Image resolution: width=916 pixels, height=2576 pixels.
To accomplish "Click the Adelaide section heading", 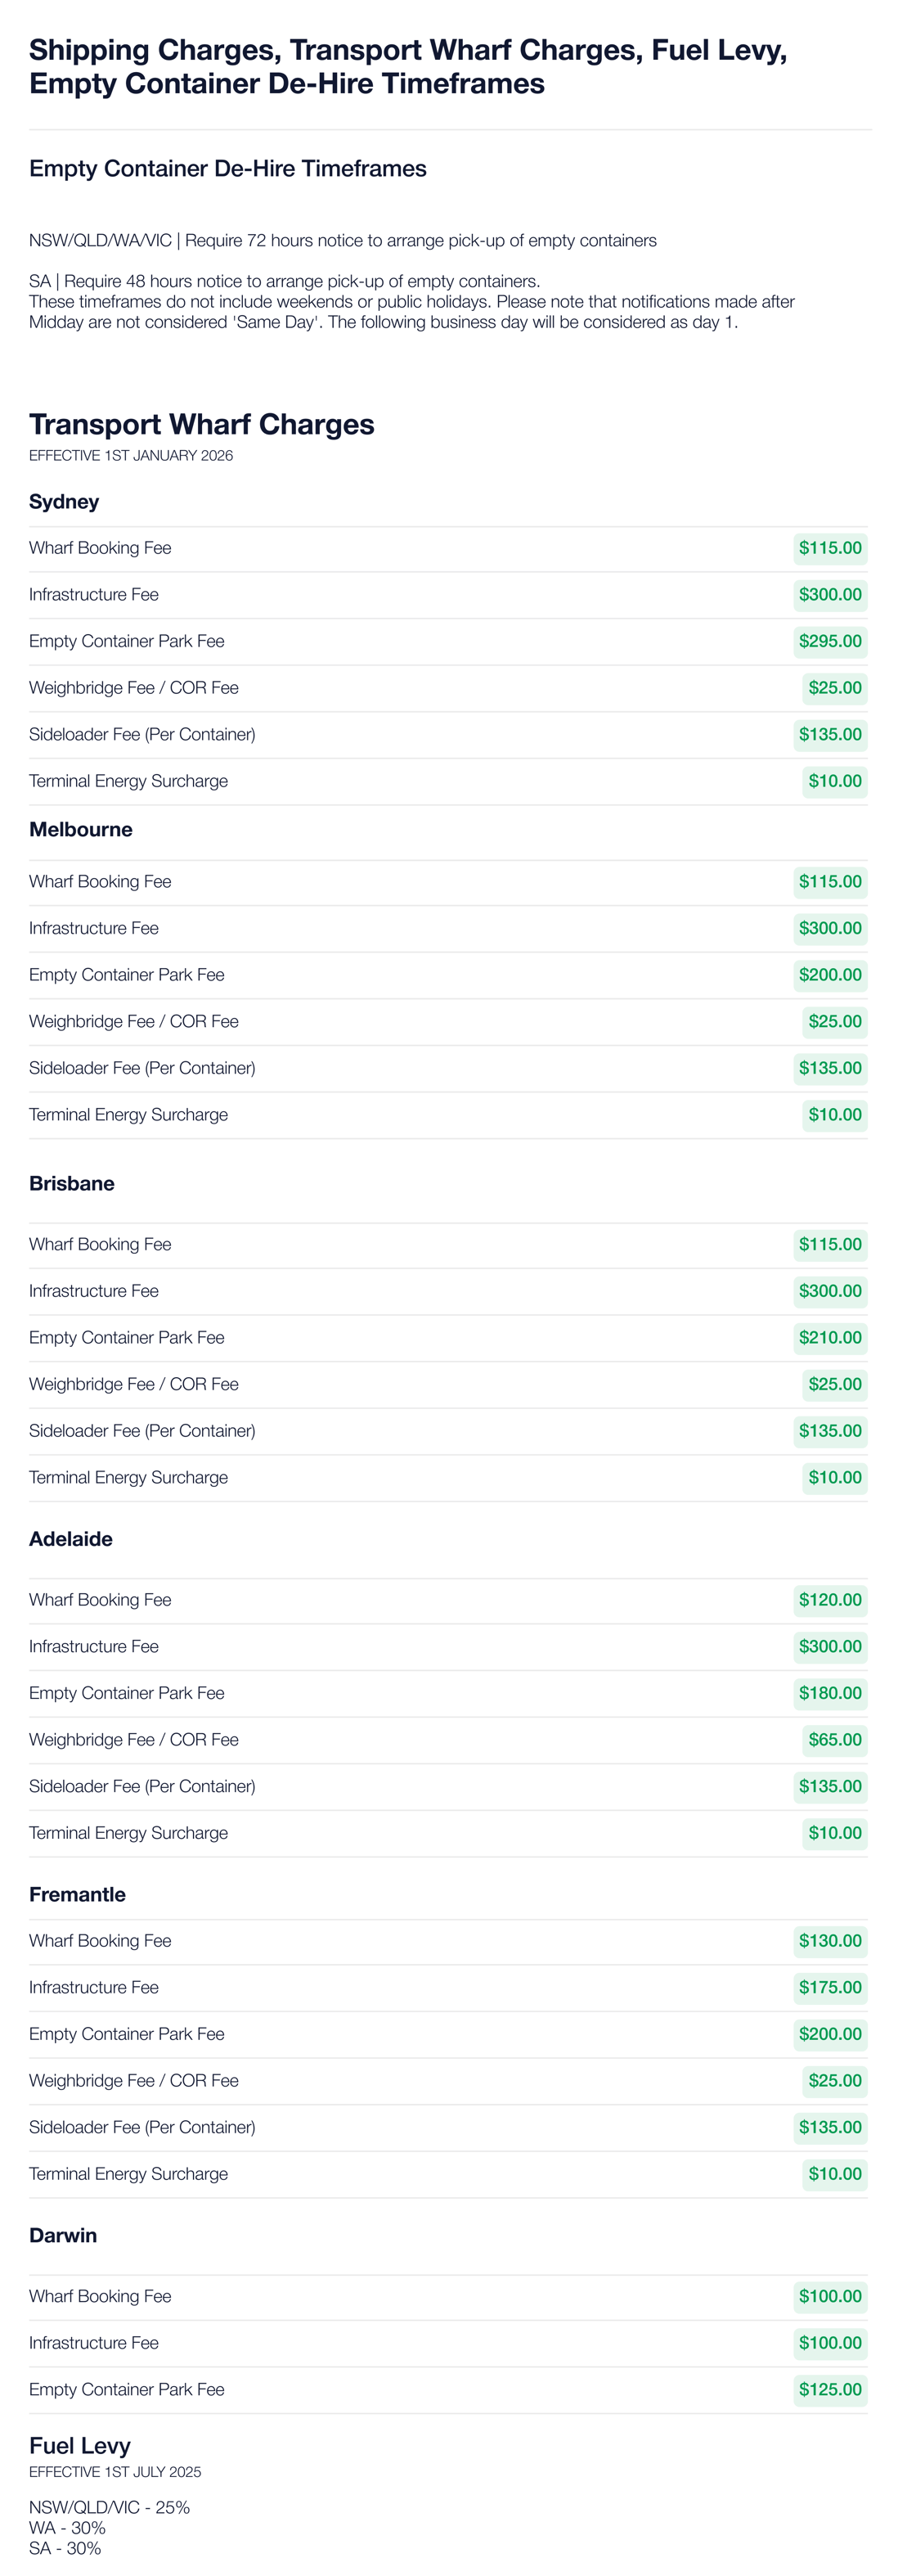I will [x=70, y=1538].
